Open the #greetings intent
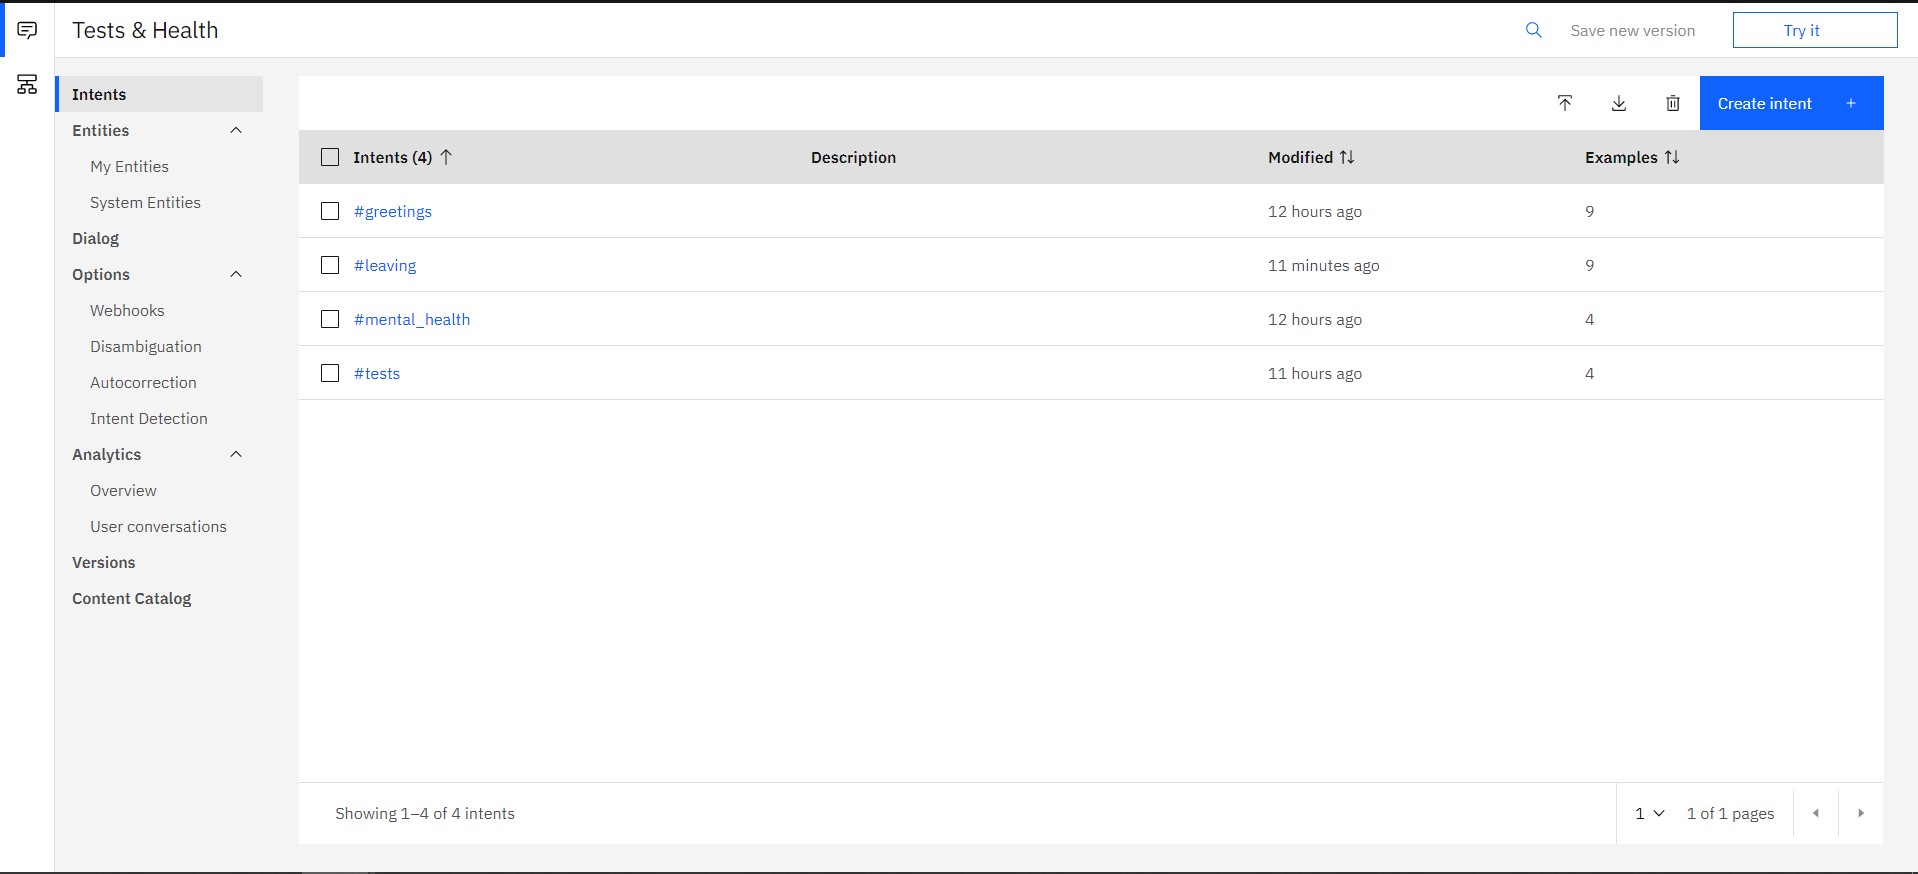The image size is (1918, 874). 393,211
